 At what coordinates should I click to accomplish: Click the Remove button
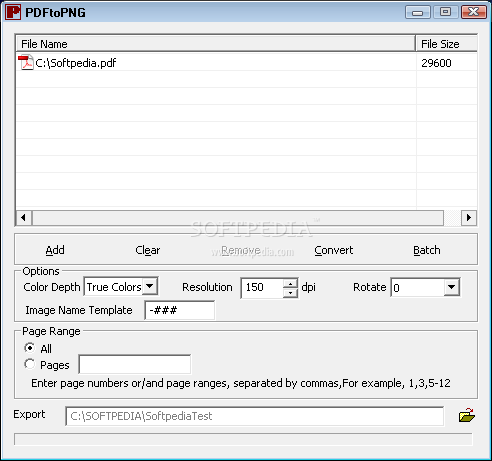[241, 250]
